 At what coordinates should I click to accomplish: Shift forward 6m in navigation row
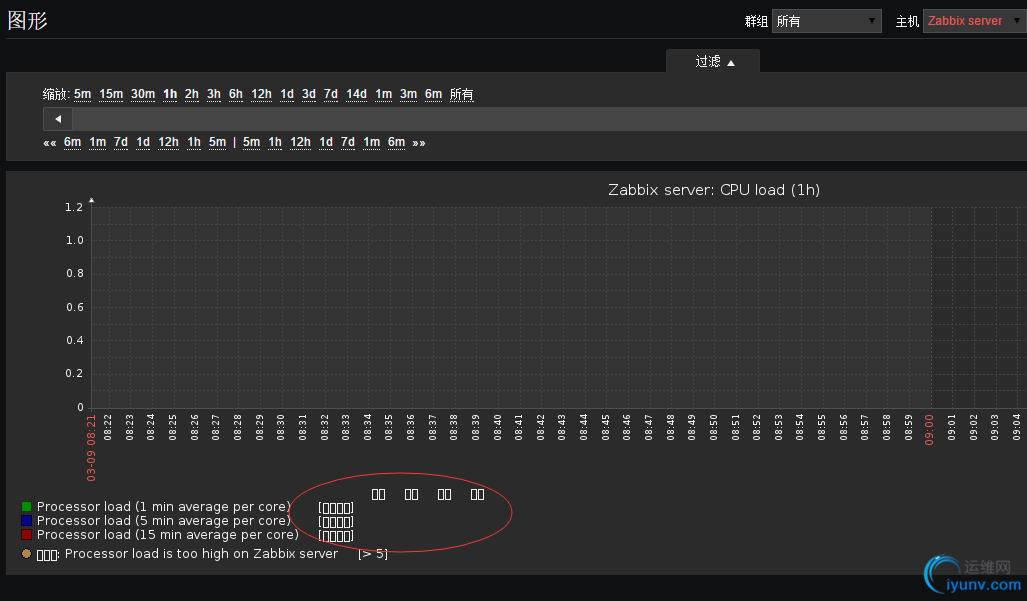[x=396, y=142]
